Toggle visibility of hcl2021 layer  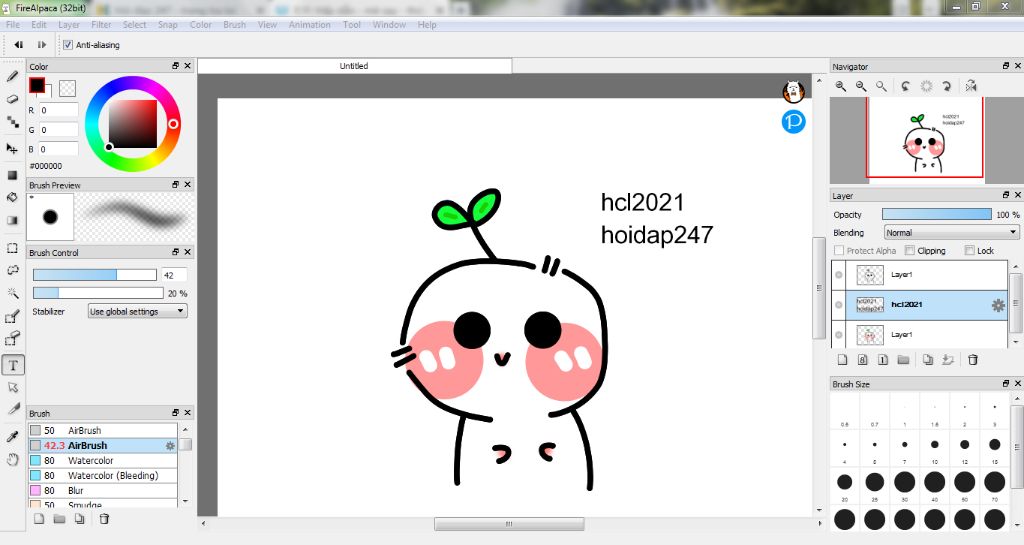pos(839,305)
